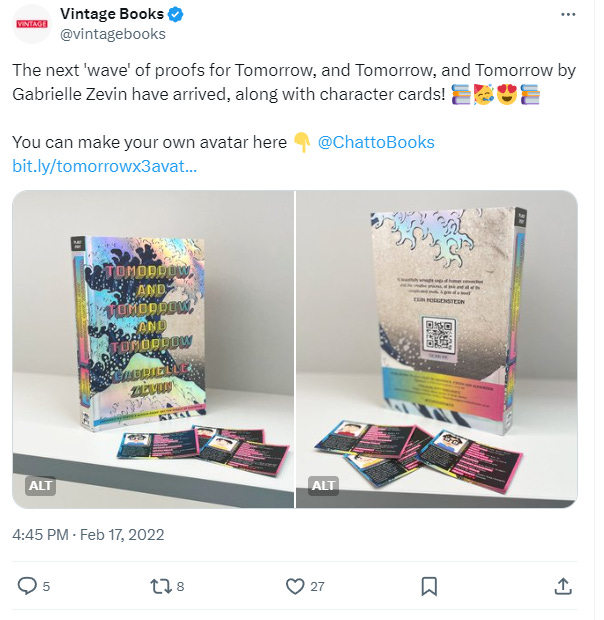Click the blue verified badge
This screenshot has height=620, width=604.
176,15
